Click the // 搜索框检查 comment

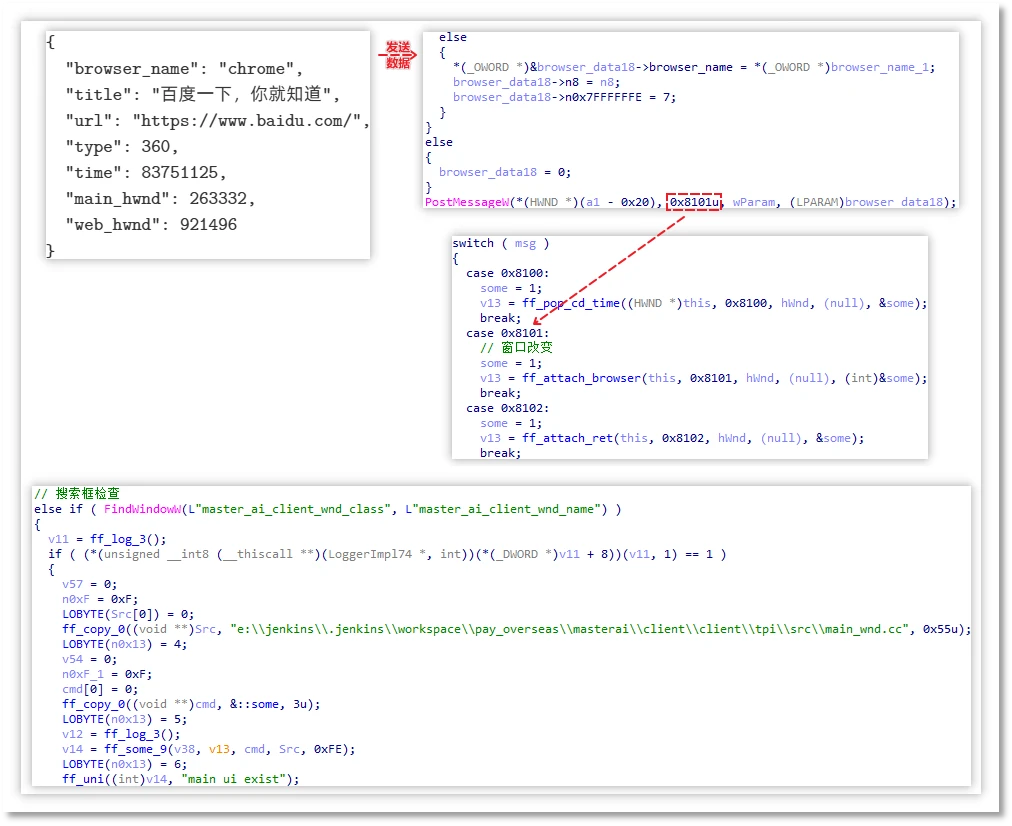point(77,494)
